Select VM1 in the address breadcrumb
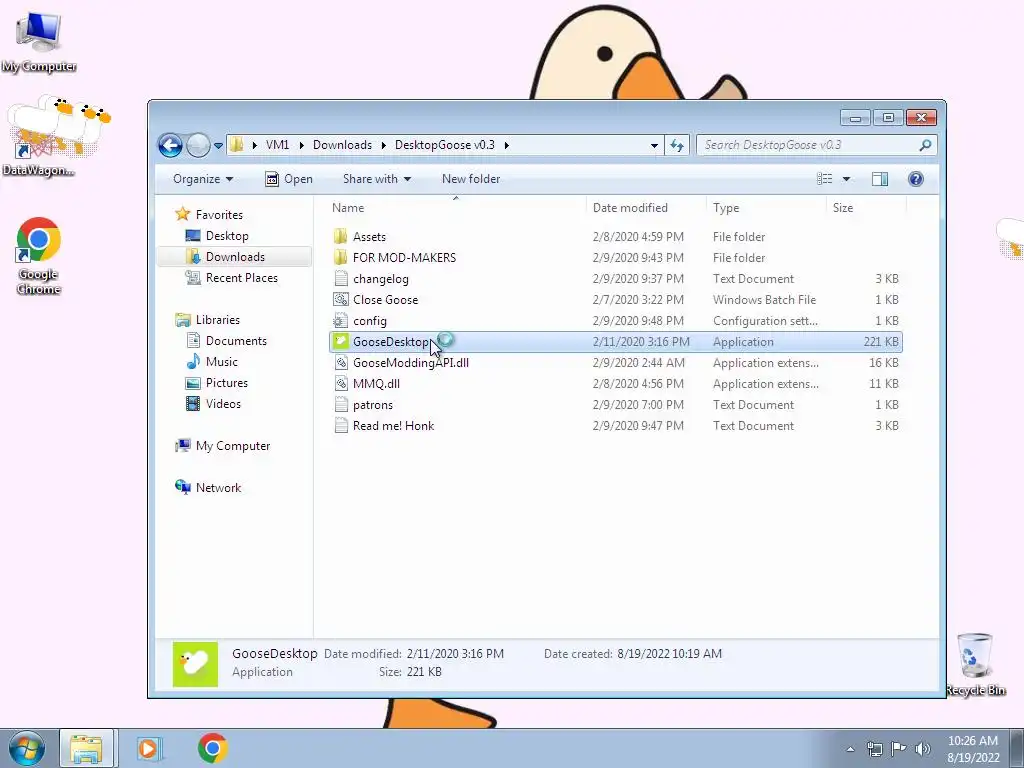Viewport: 1024px width, 768px height. [x=278, y=145]
